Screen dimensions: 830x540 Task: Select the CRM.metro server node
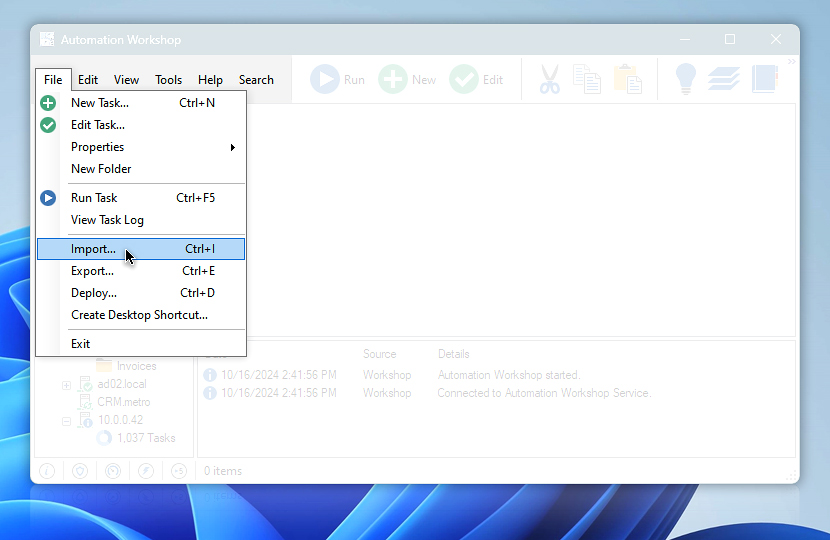[x=114, y=402]
